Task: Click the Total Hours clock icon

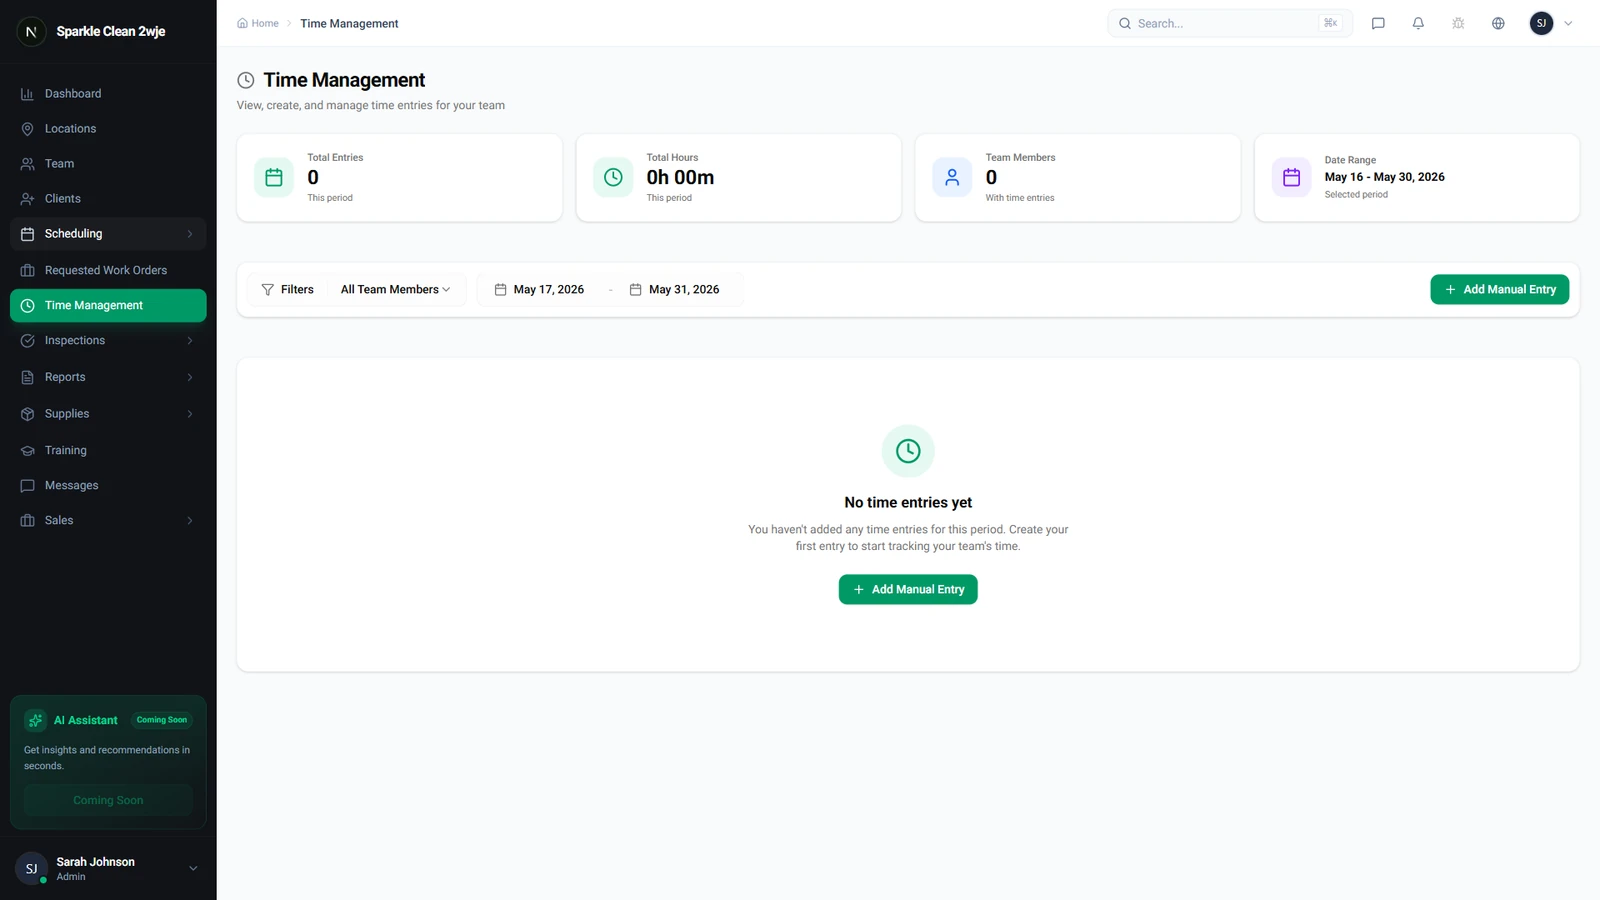Action: [613, 178]
